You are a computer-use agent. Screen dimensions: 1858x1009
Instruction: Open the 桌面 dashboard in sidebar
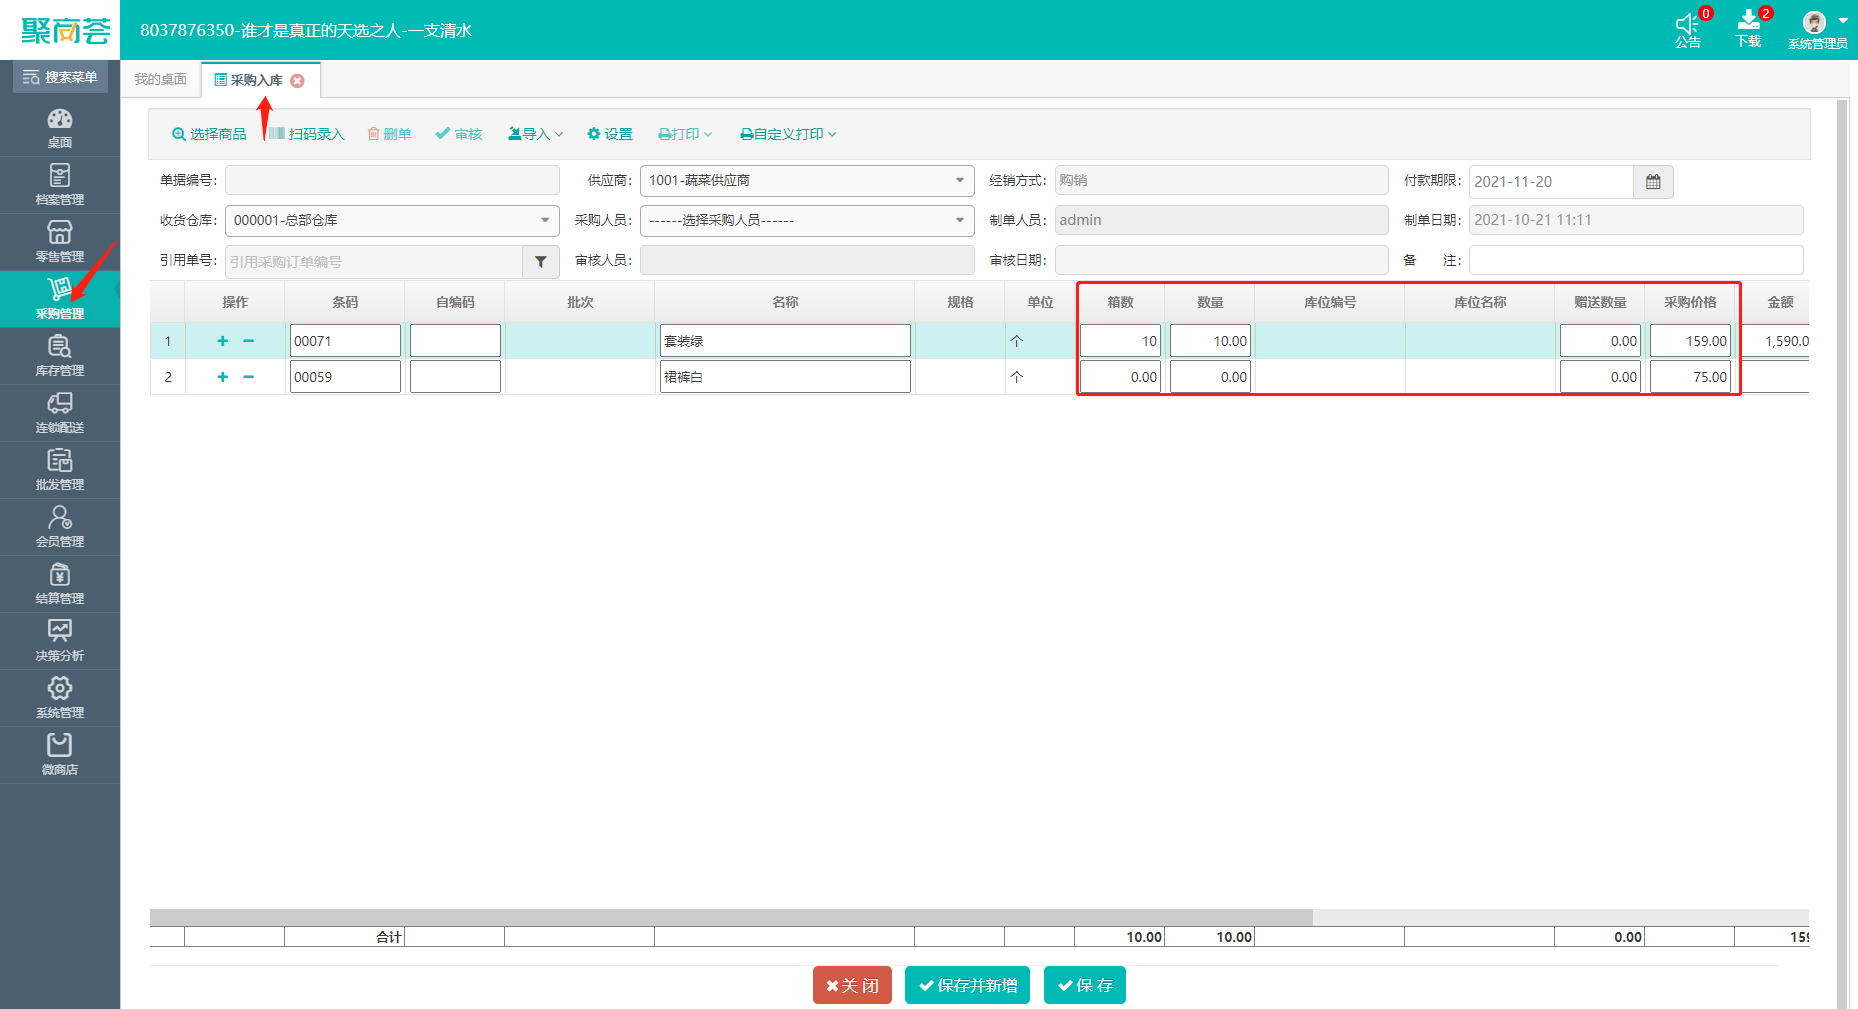[60, 128]
